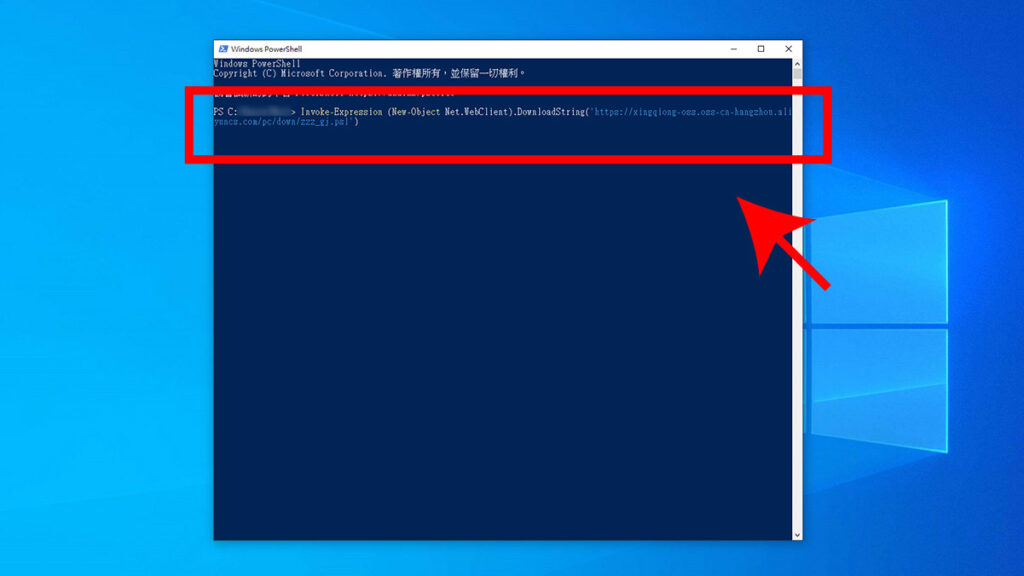Click the DownloadString method text

pyautogui.click(x=552, y=111)
